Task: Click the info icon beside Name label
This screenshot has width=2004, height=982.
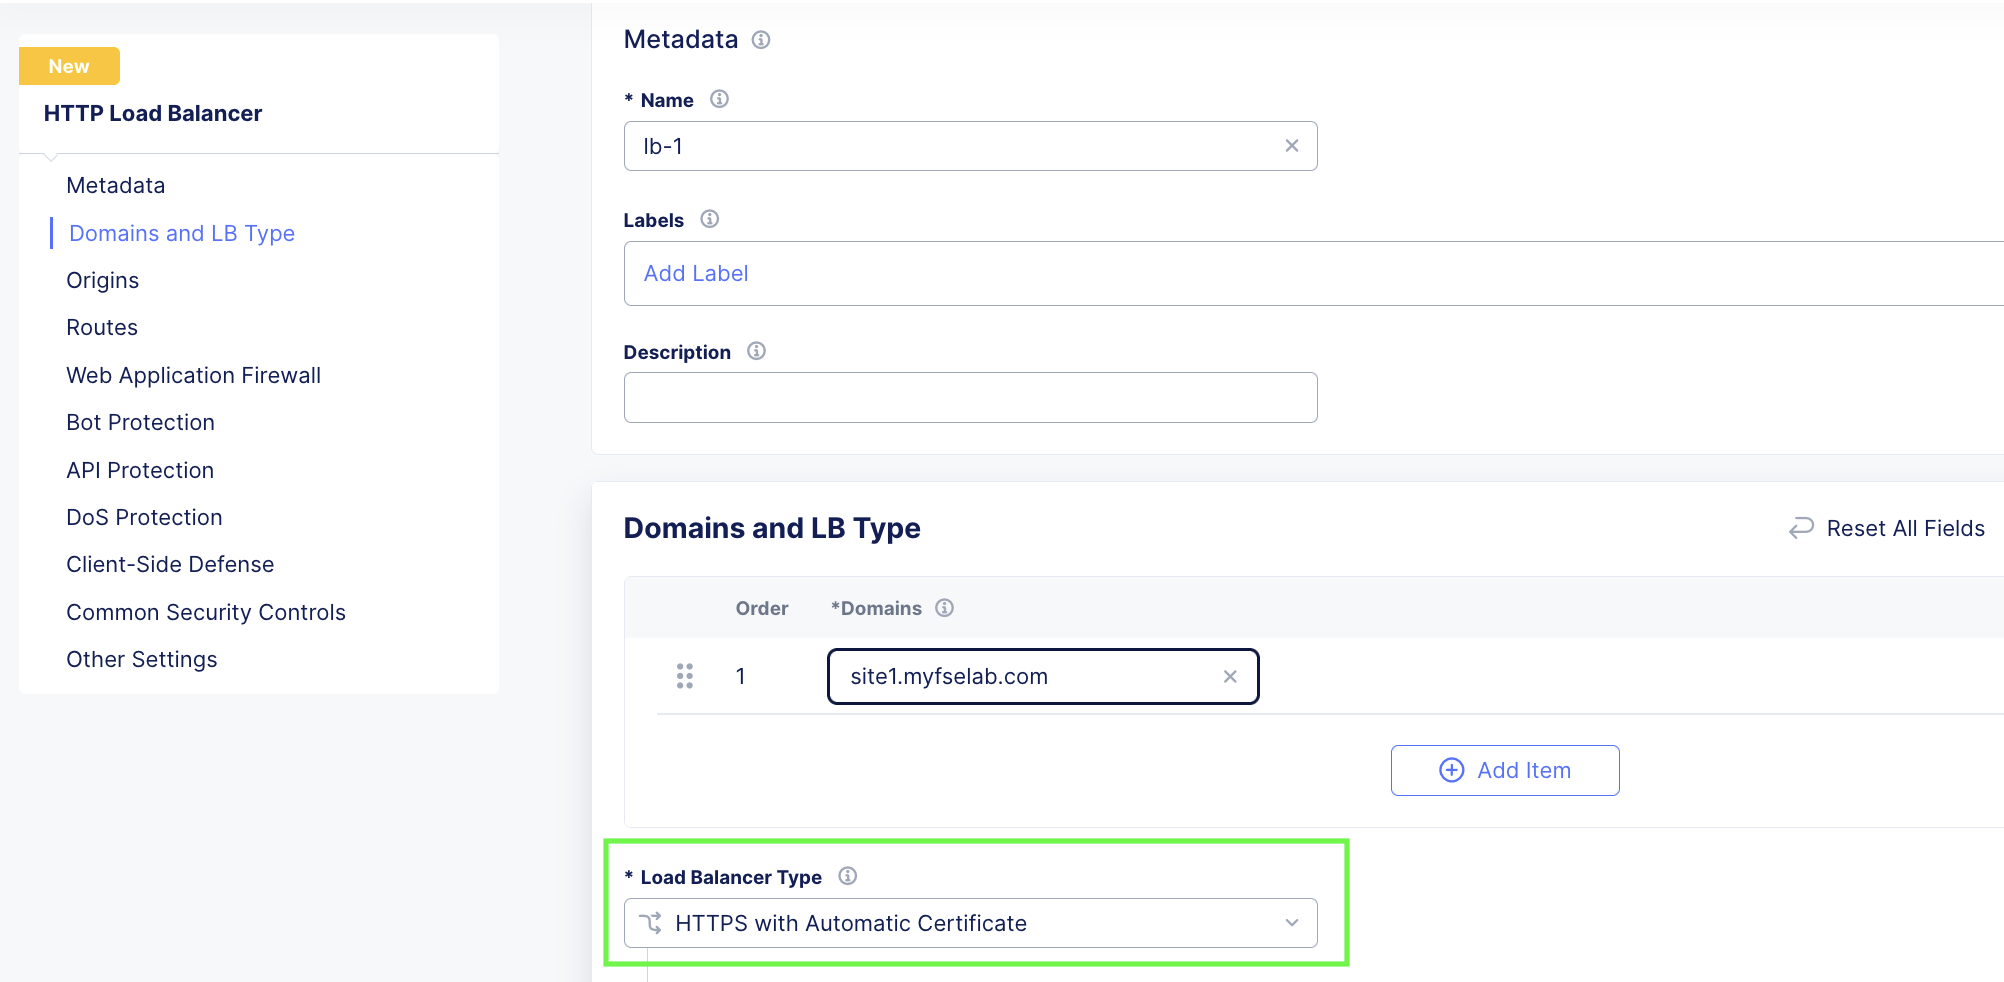Action: click(x=719, y=99)
